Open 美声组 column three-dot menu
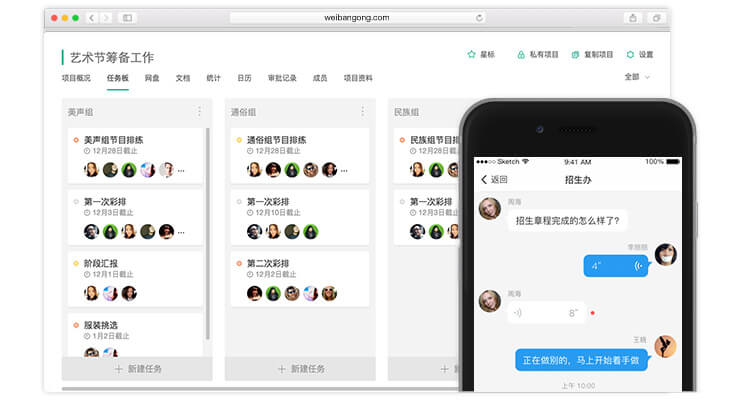The width and height of the screenshot is (750, 400). tap(199, 112)
